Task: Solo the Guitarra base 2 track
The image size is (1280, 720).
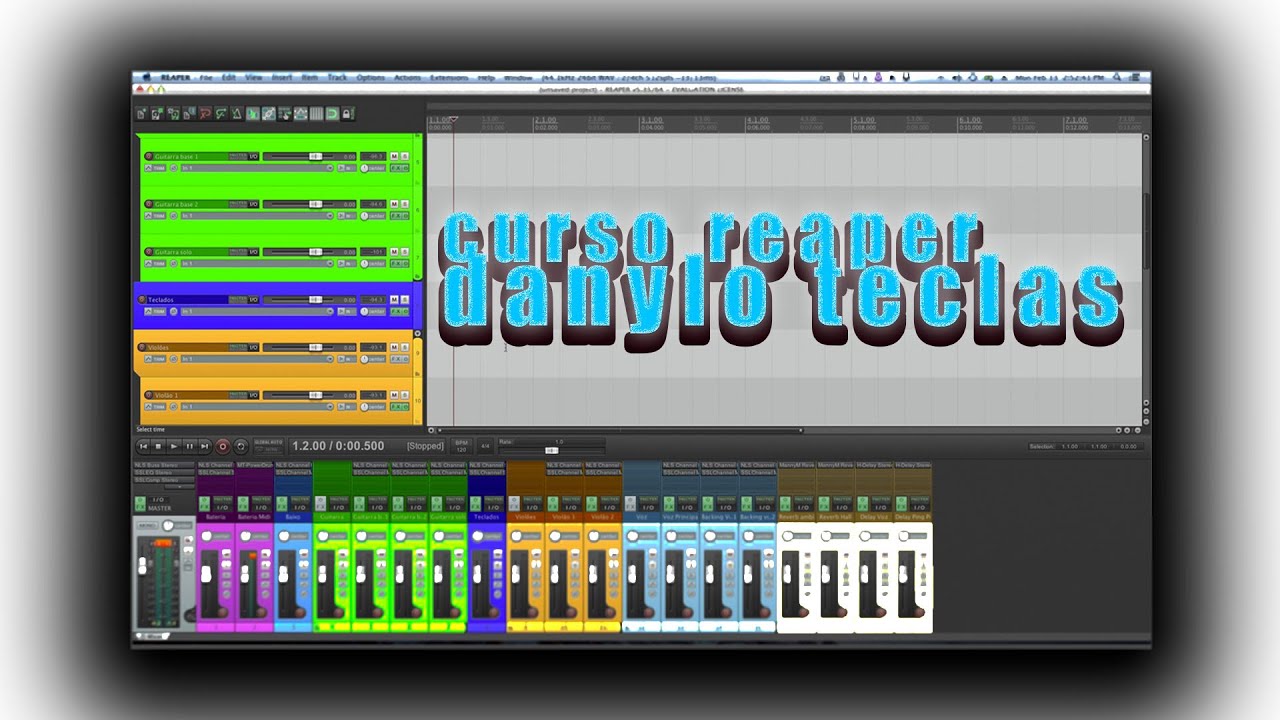Action: pos(404,204)
